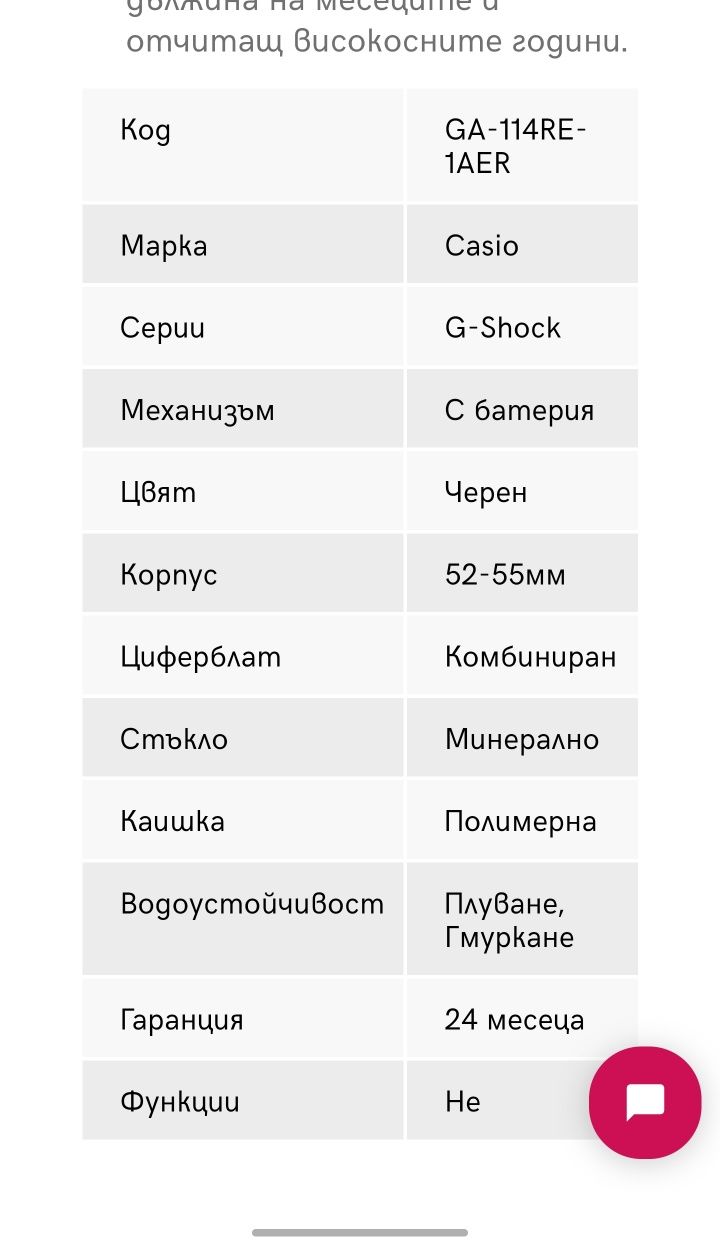Select the Комбиниран dial value
Image resolution: width=720 pixels, height=1247 pixels.
coord(531,657)
